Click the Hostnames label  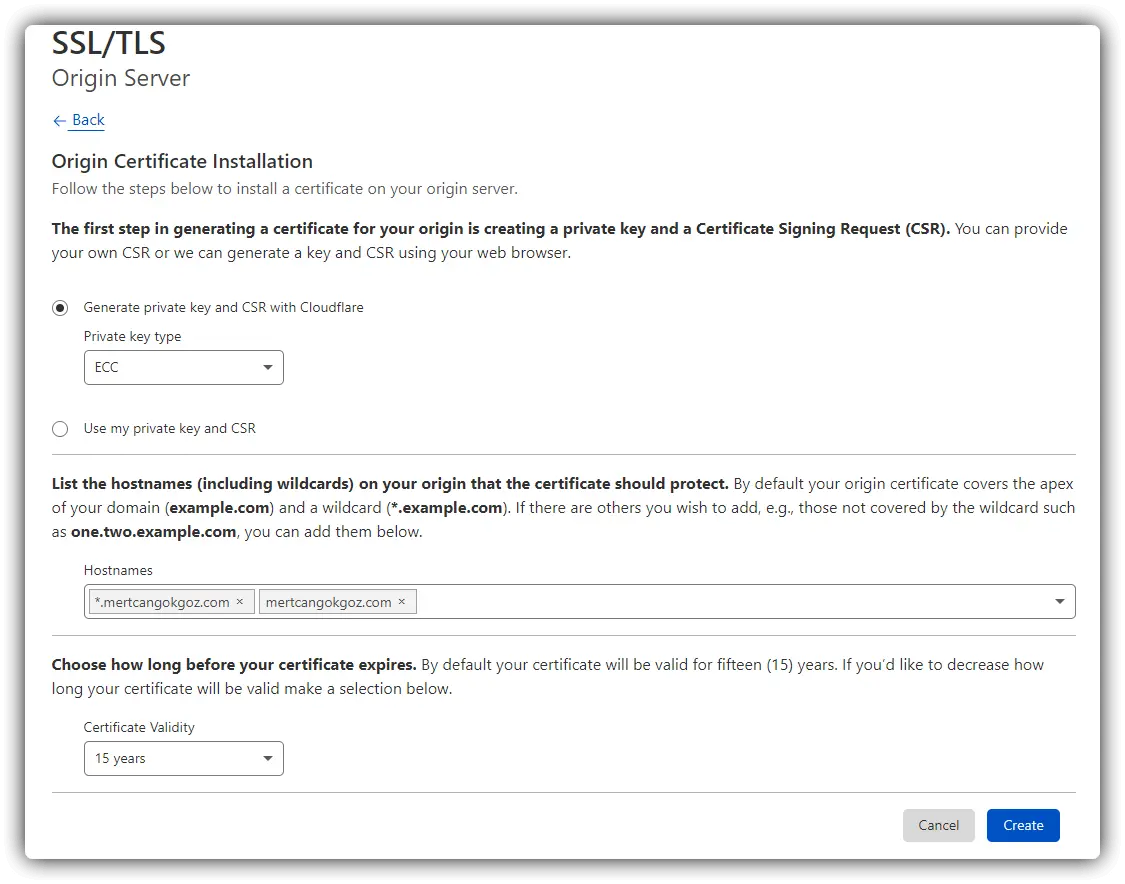tap(118, 570)
